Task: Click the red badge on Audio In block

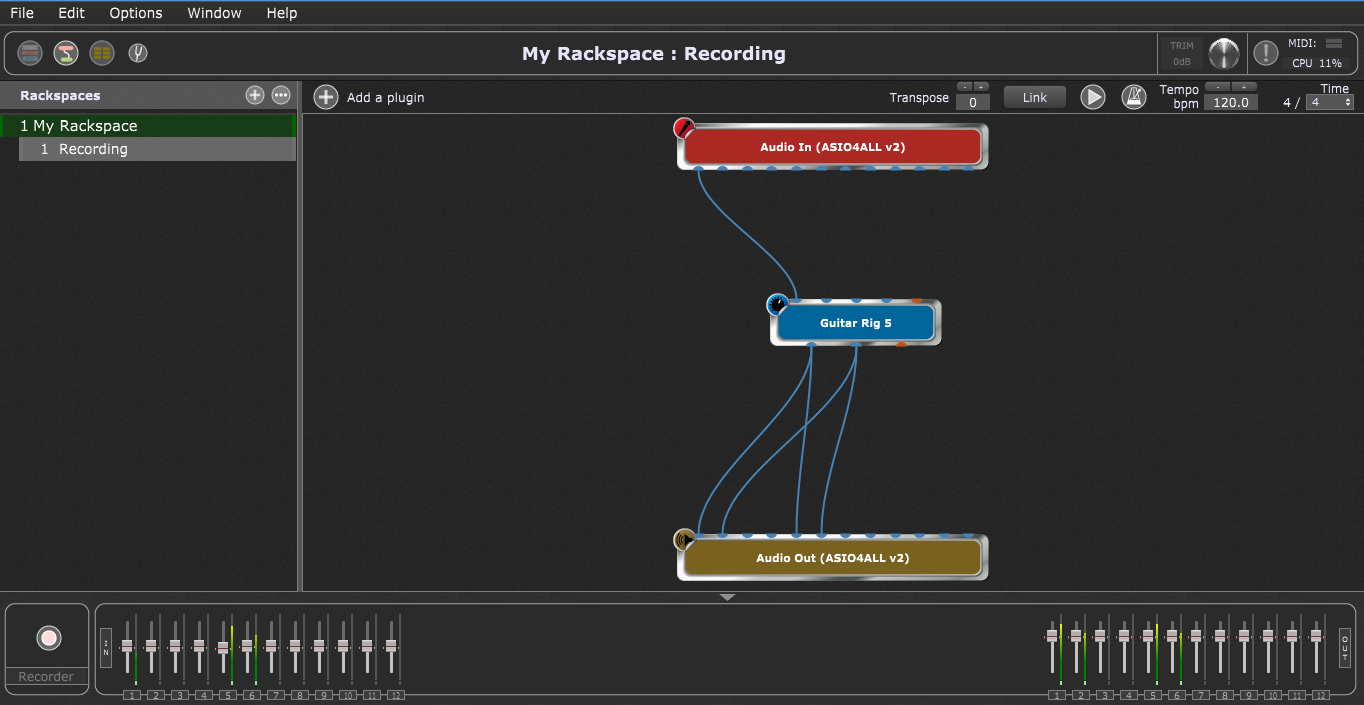Action: coord(684,128)
